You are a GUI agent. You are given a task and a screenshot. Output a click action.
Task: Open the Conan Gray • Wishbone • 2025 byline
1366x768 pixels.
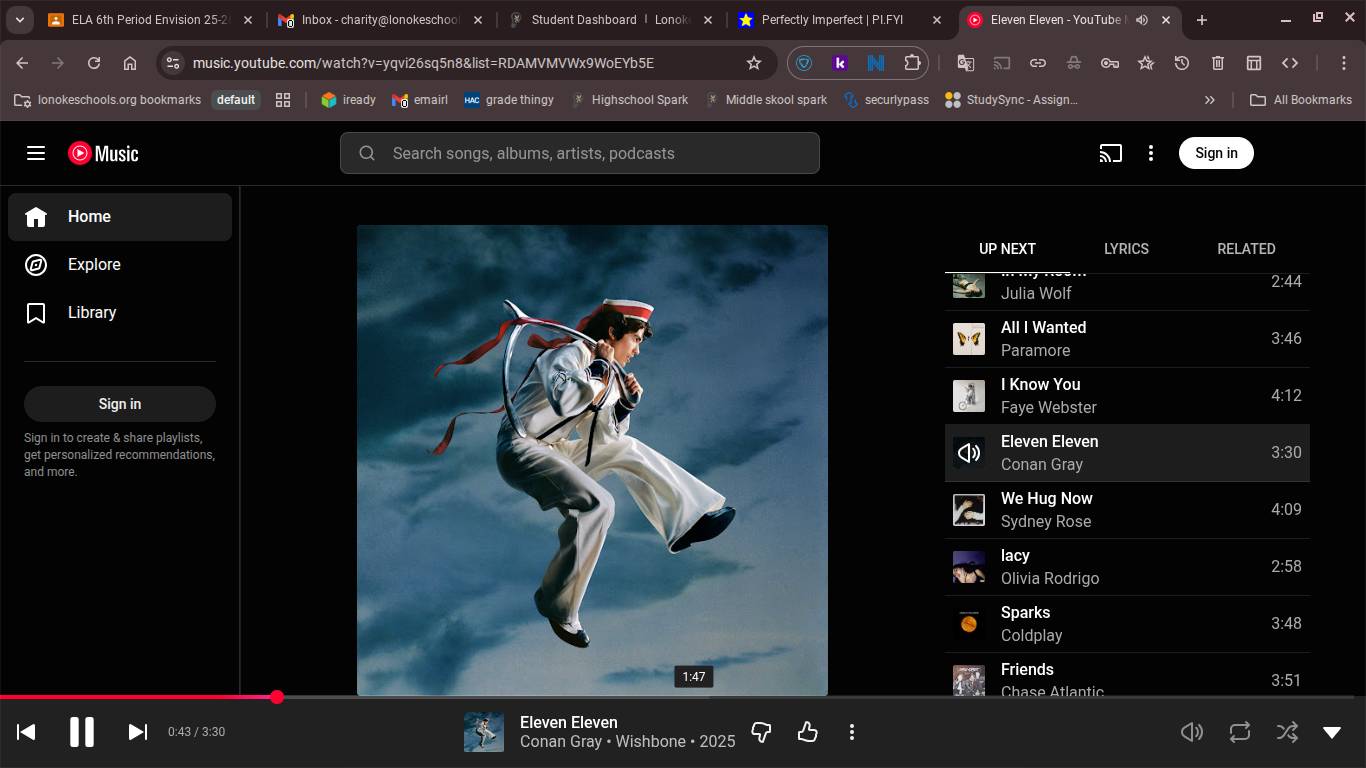tap(627, 742)
